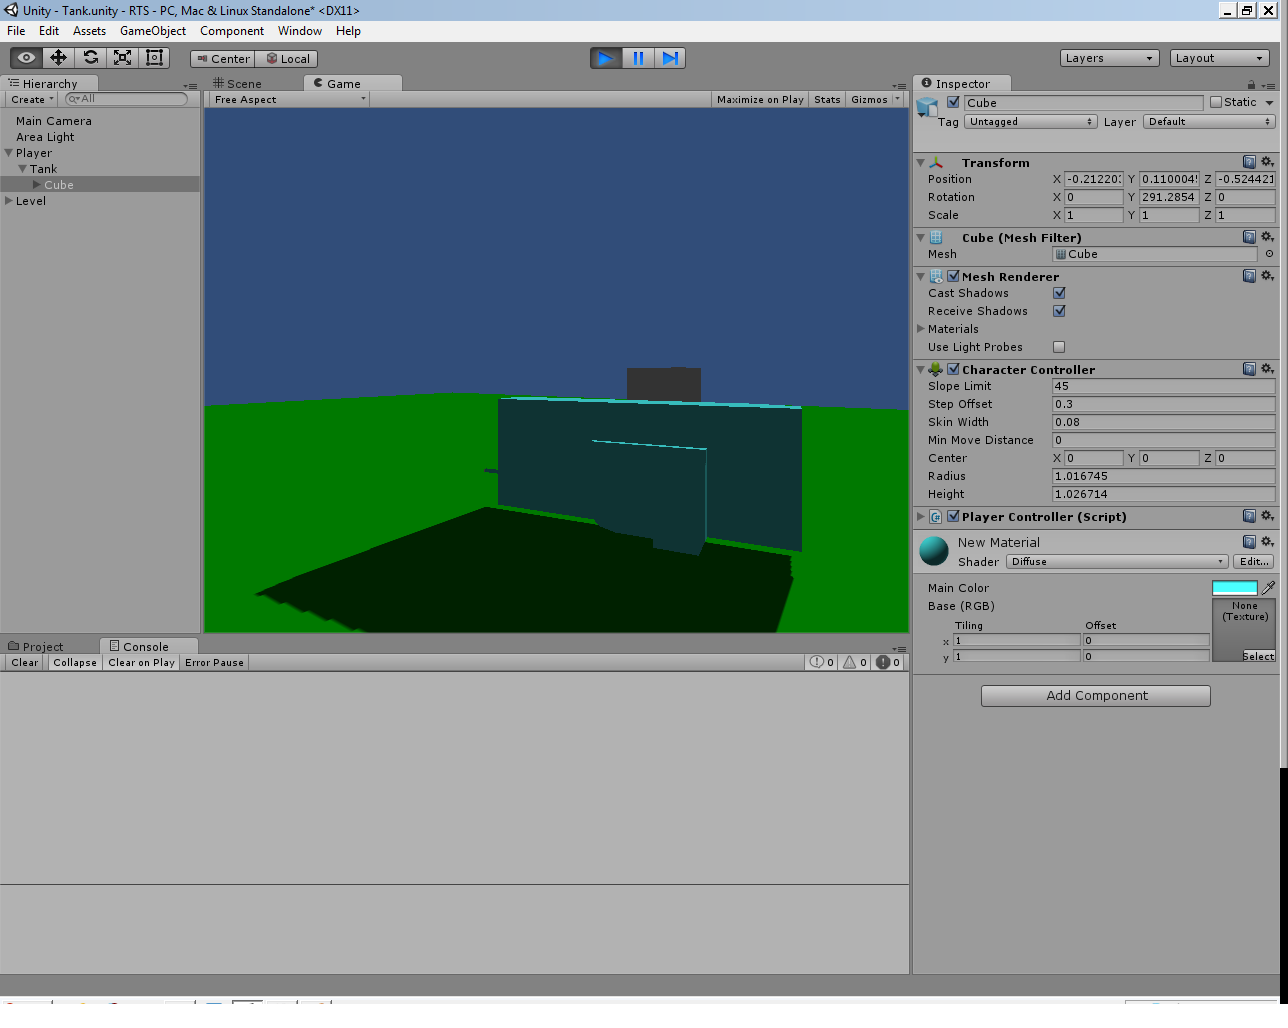Select the Rotate tool in toolbar
Screen dimensions: 1288x1028
90,58
